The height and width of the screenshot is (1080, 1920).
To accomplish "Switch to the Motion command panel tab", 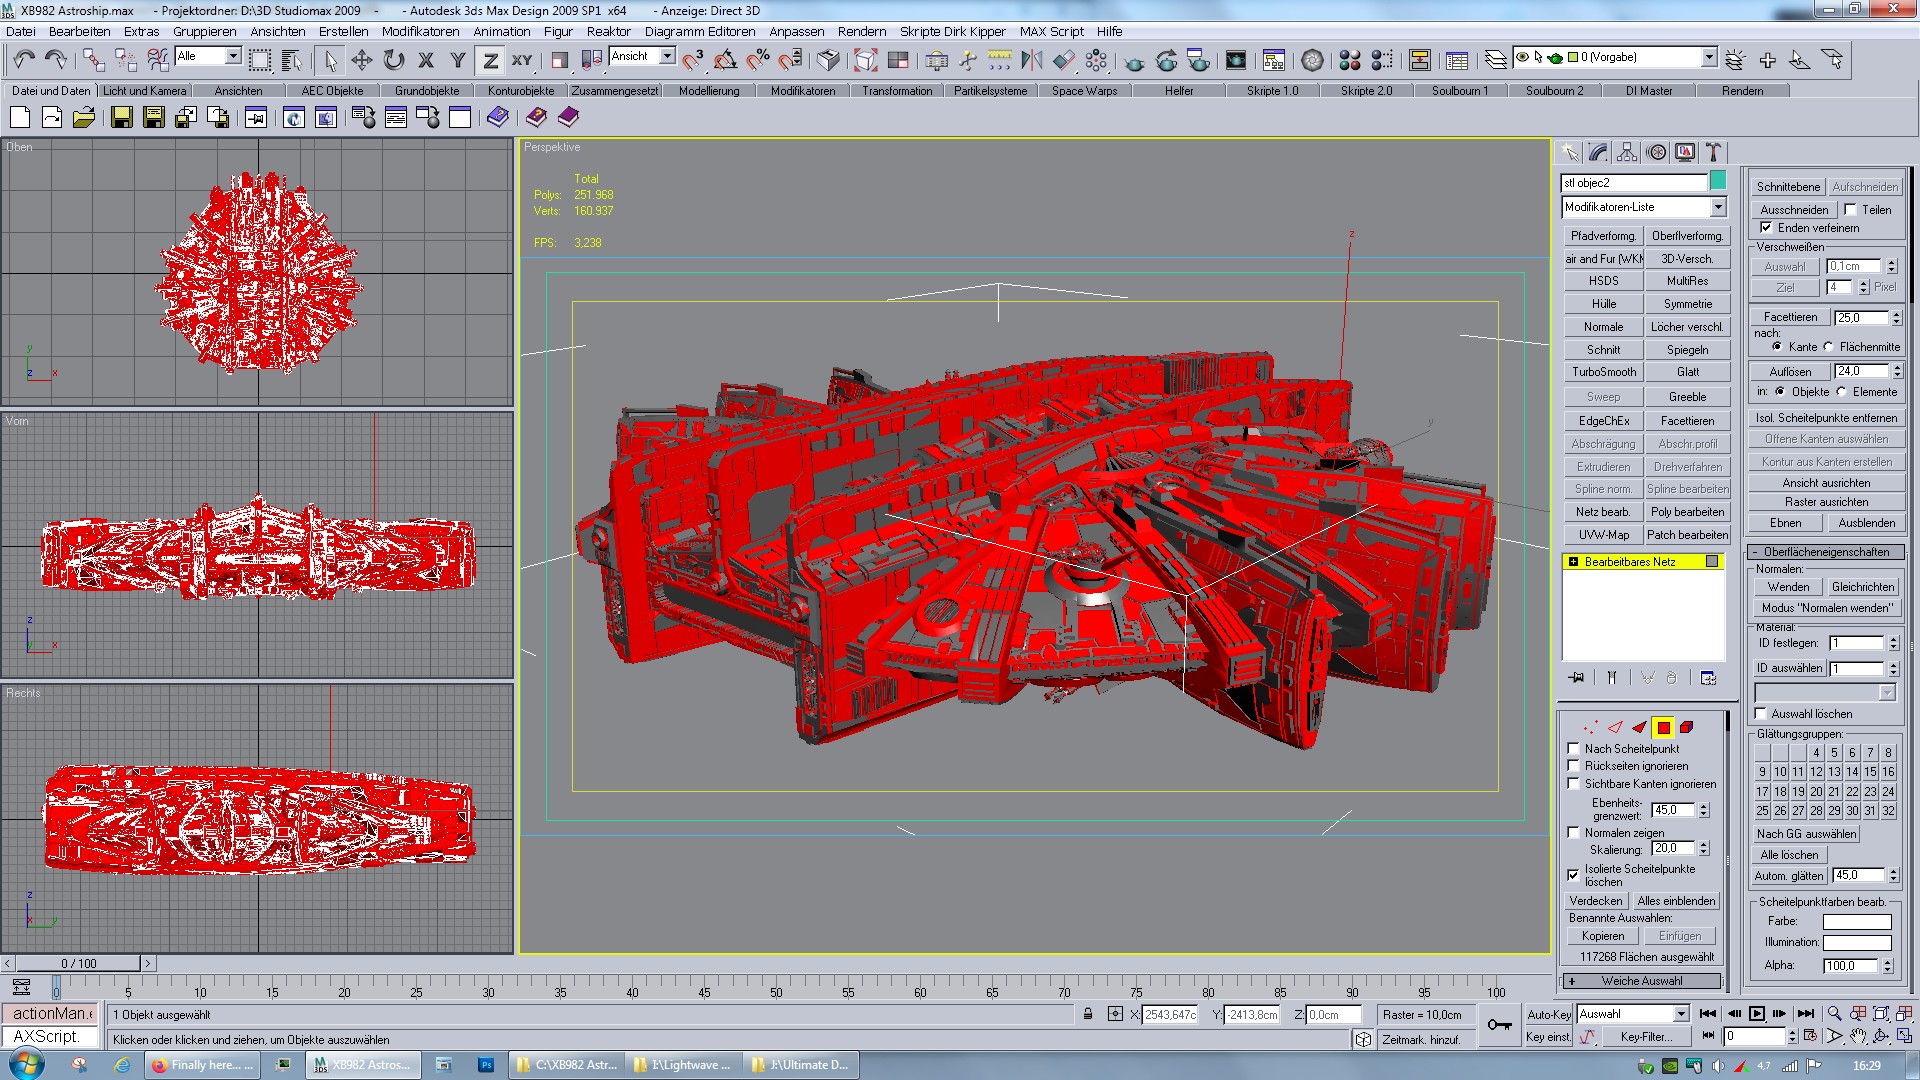I will (1657, 152).
